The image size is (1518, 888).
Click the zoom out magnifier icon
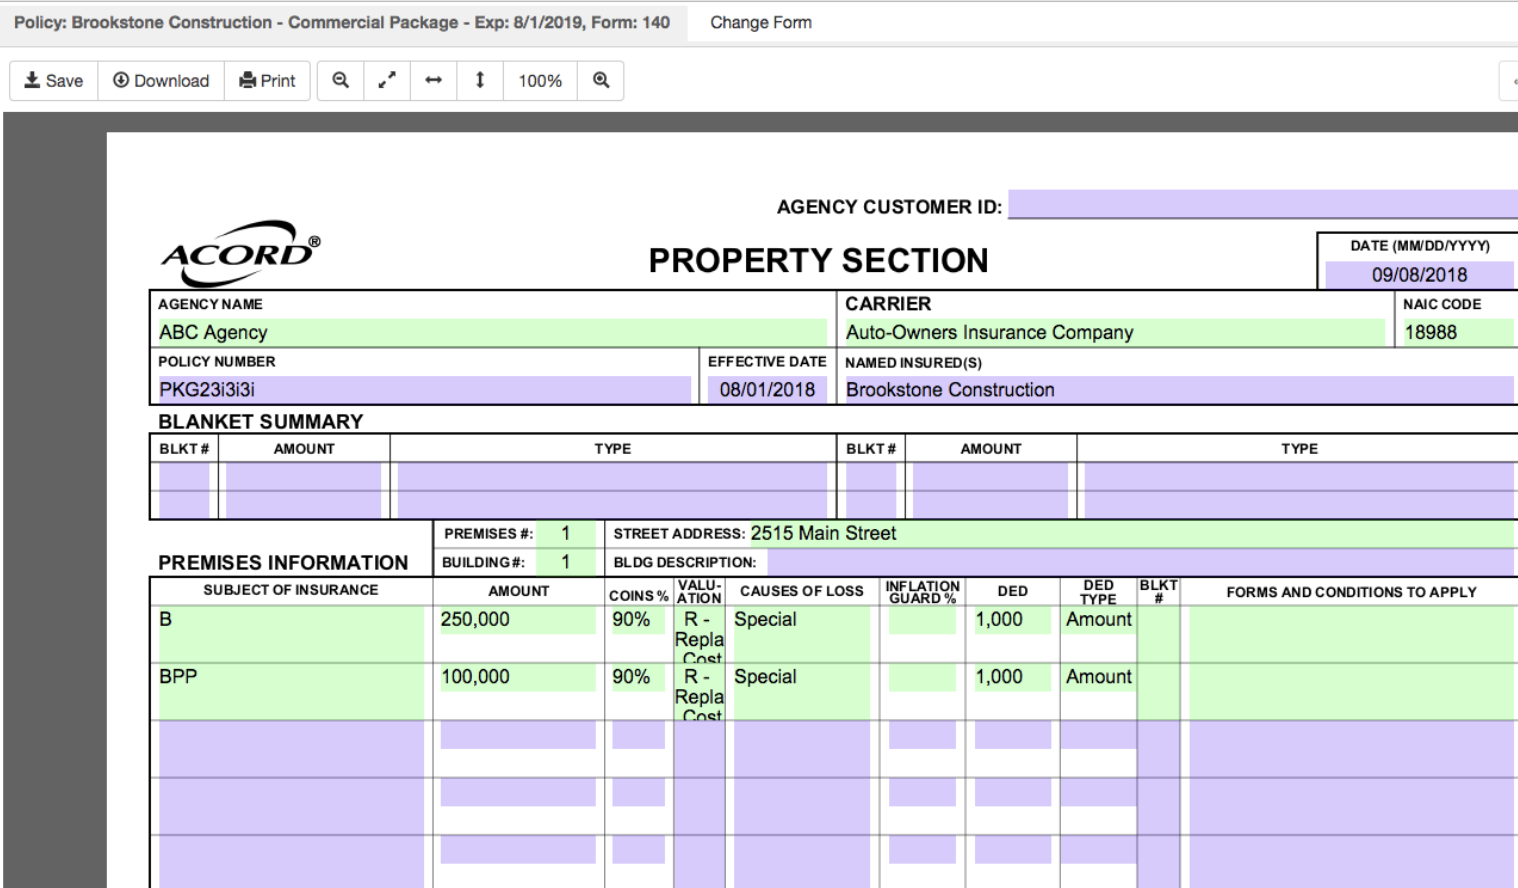pos(341,81)
